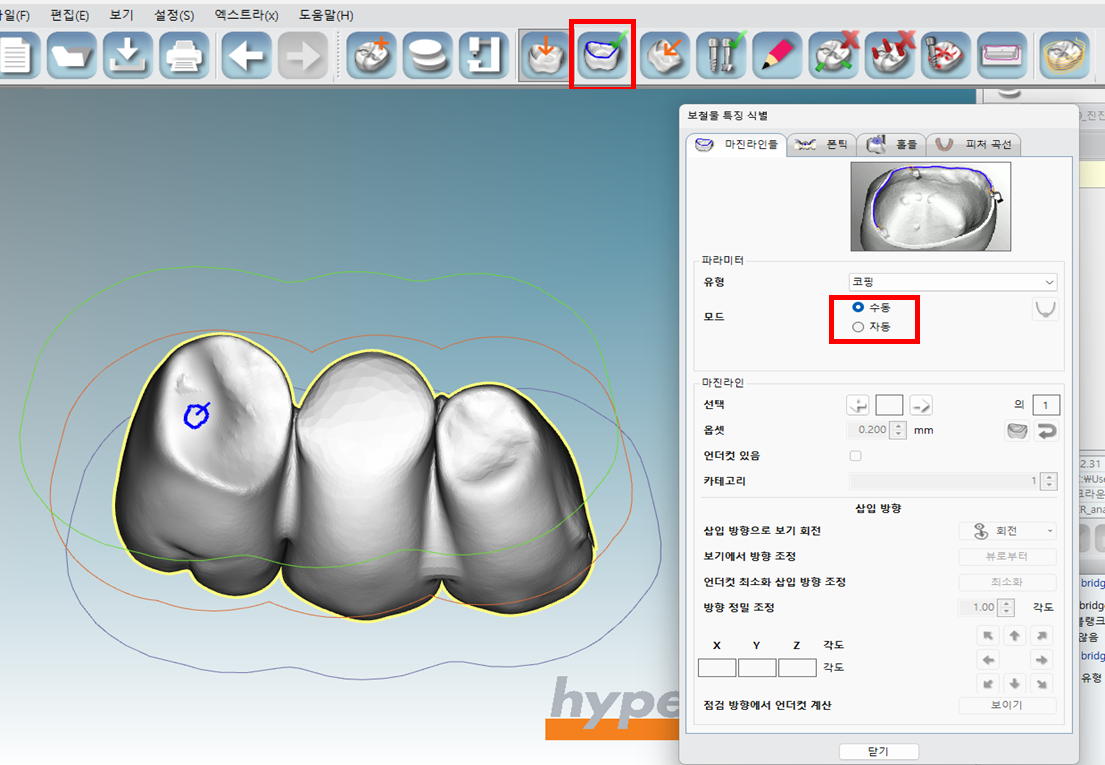Switch to the 폰틱 tab
The height and width of the screenshot is (765, 1105).
(824, 145)
